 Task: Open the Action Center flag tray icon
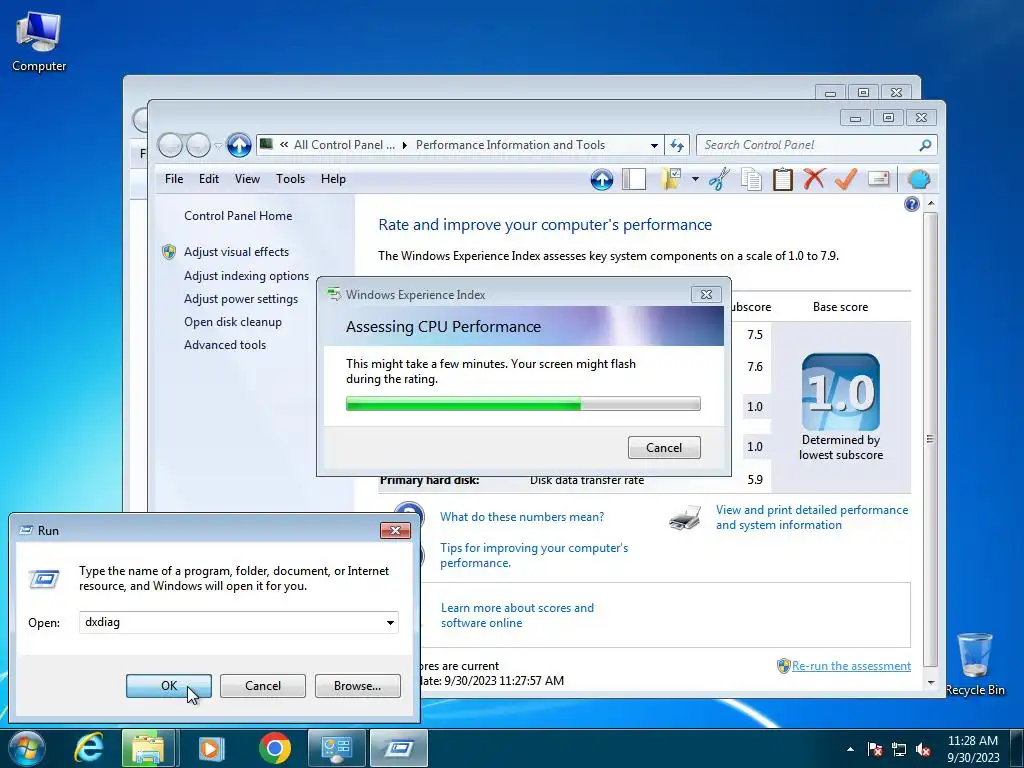pos(875,749)
